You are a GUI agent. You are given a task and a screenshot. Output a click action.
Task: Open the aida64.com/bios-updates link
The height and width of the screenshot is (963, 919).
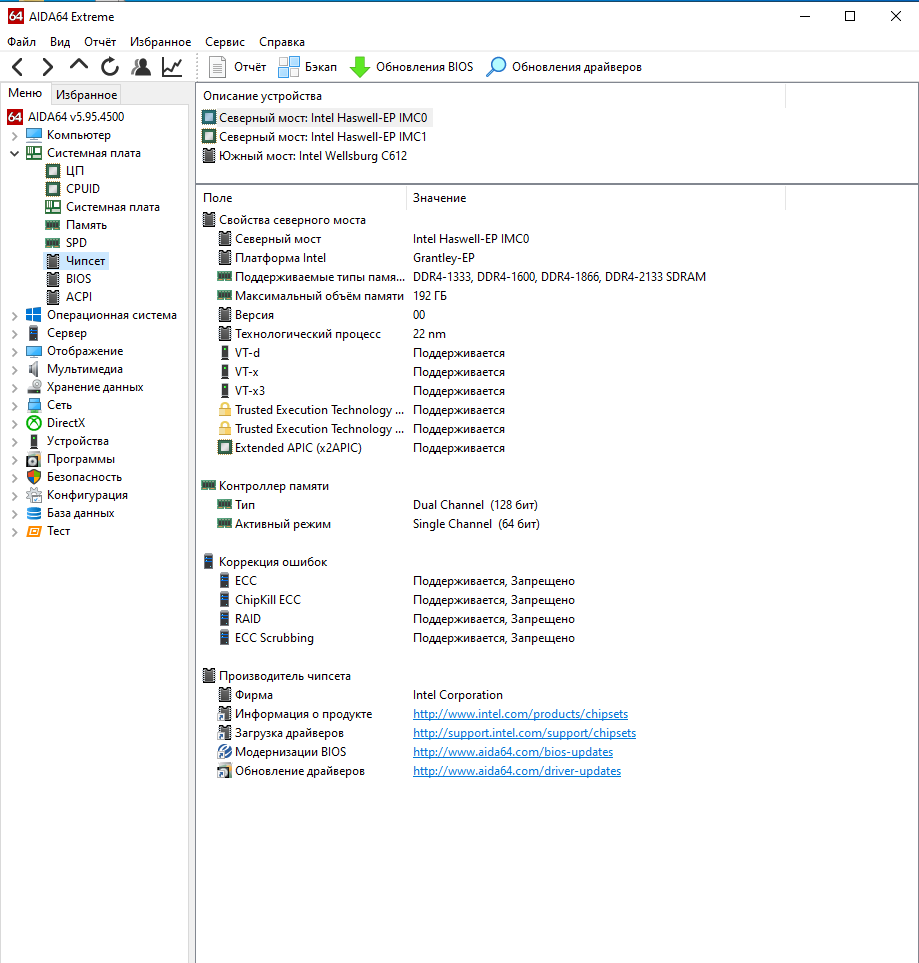click(513, 752)
